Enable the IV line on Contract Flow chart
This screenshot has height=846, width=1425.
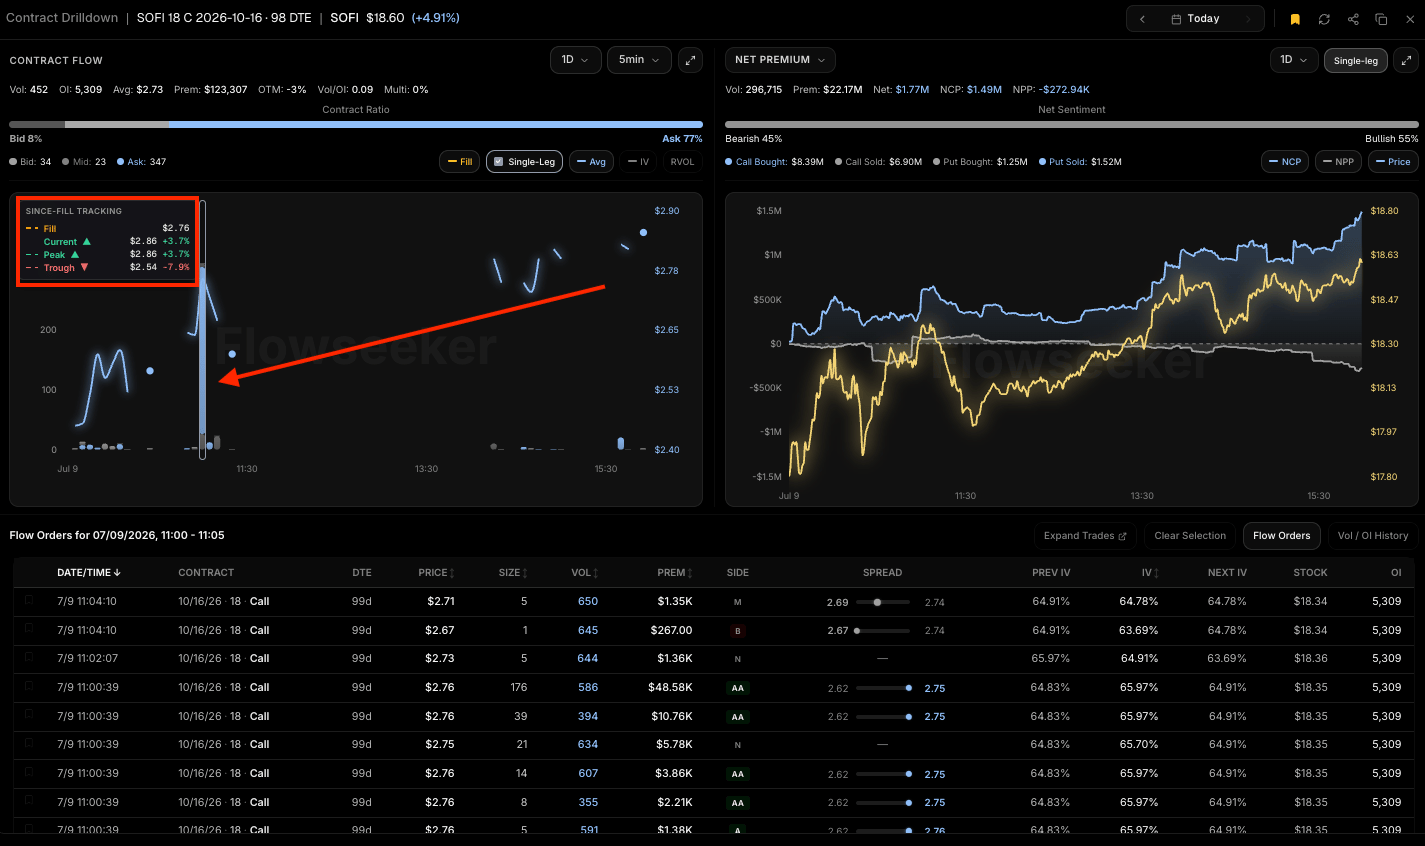coord(638,162)
